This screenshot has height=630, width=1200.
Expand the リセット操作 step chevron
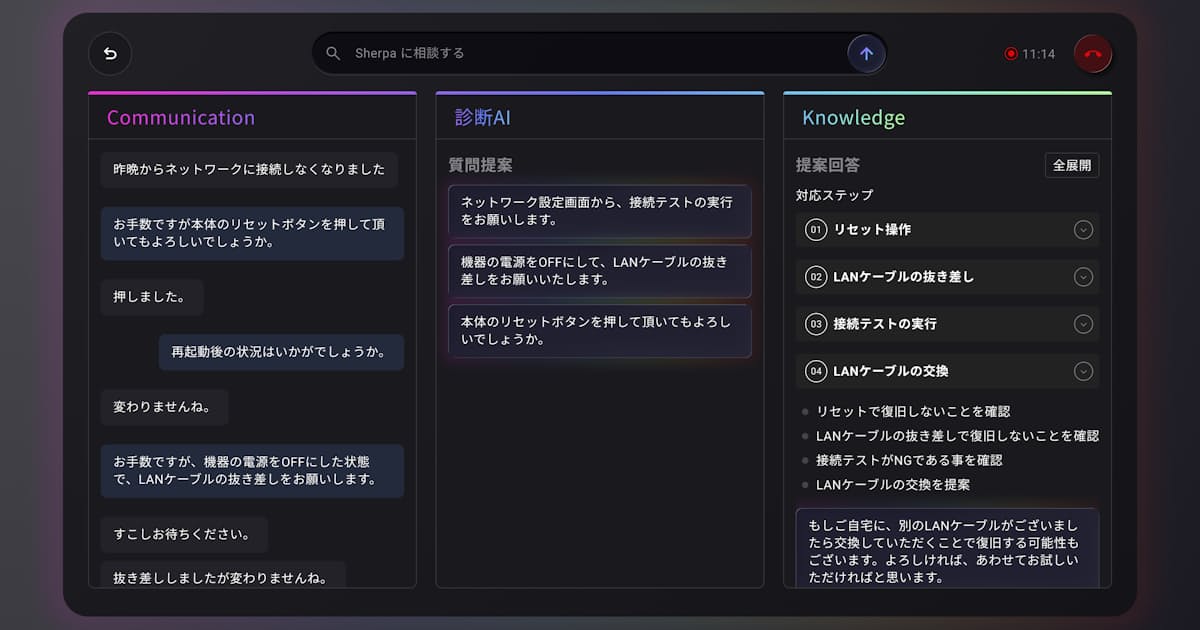1083,230
